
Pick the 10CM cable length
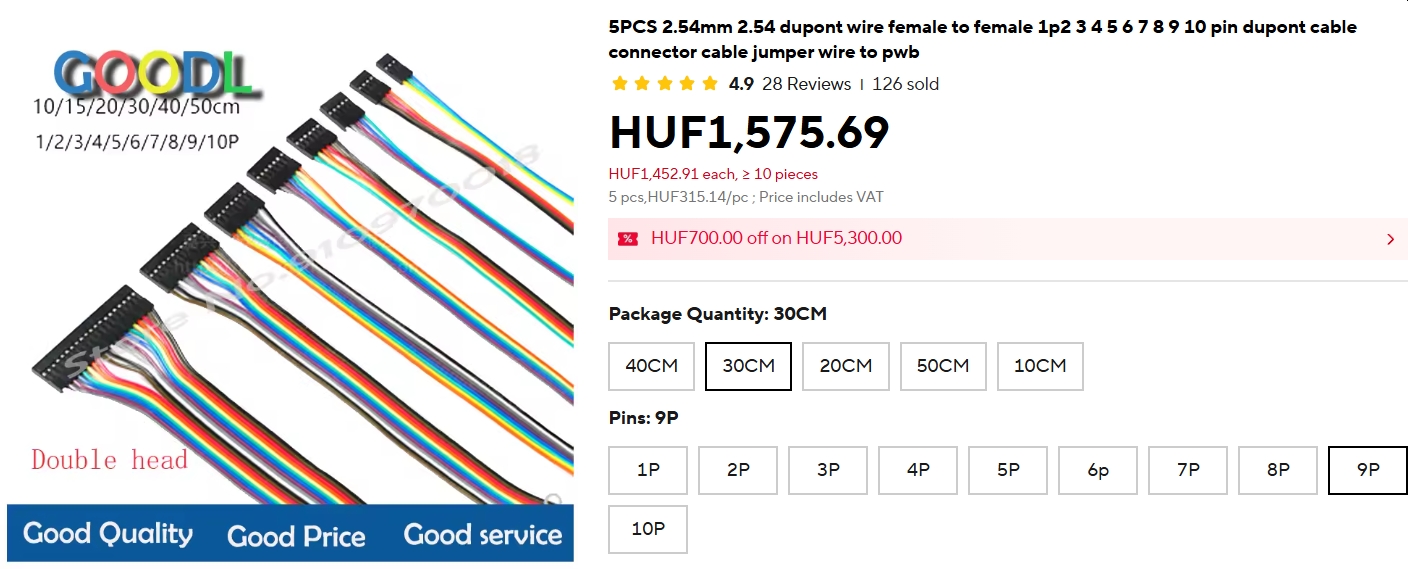point(1040,366)
